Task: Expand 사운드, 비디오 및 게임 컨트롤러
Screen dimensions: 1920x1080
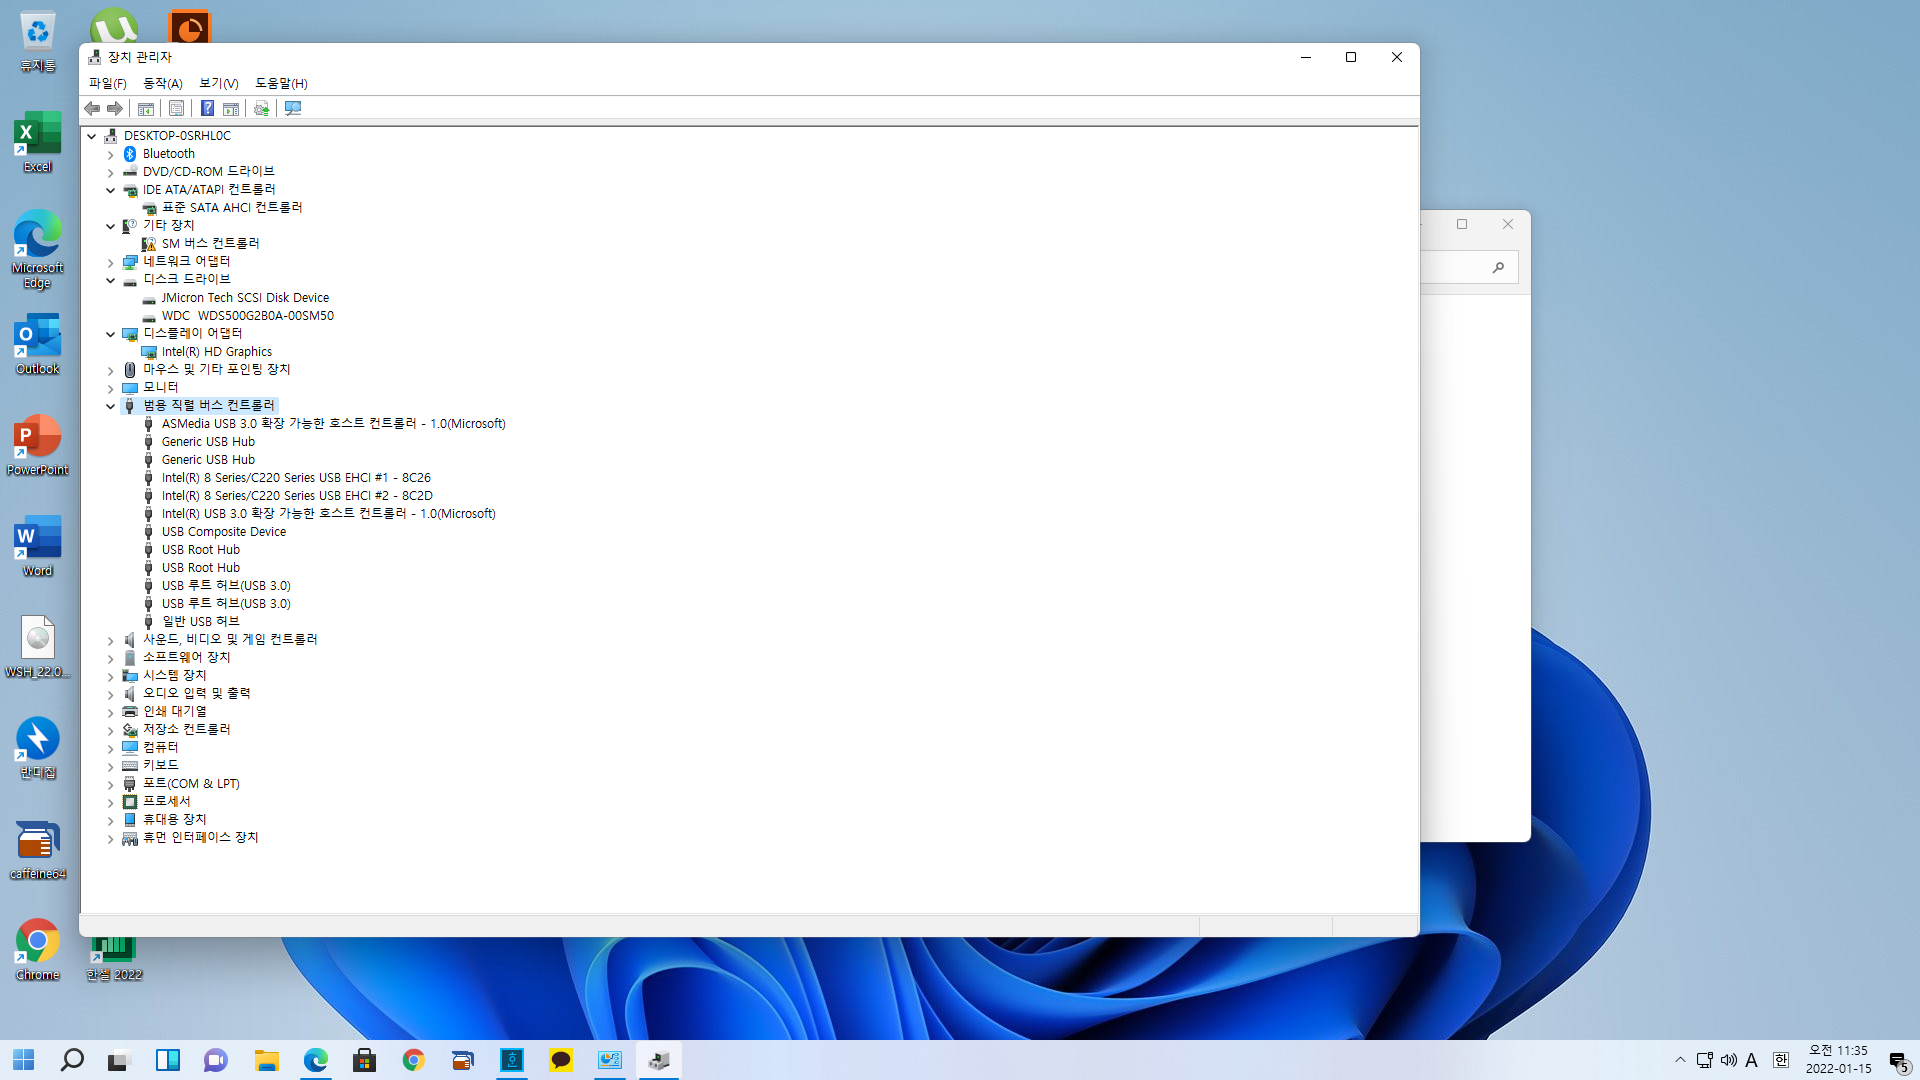Action: 111,640
